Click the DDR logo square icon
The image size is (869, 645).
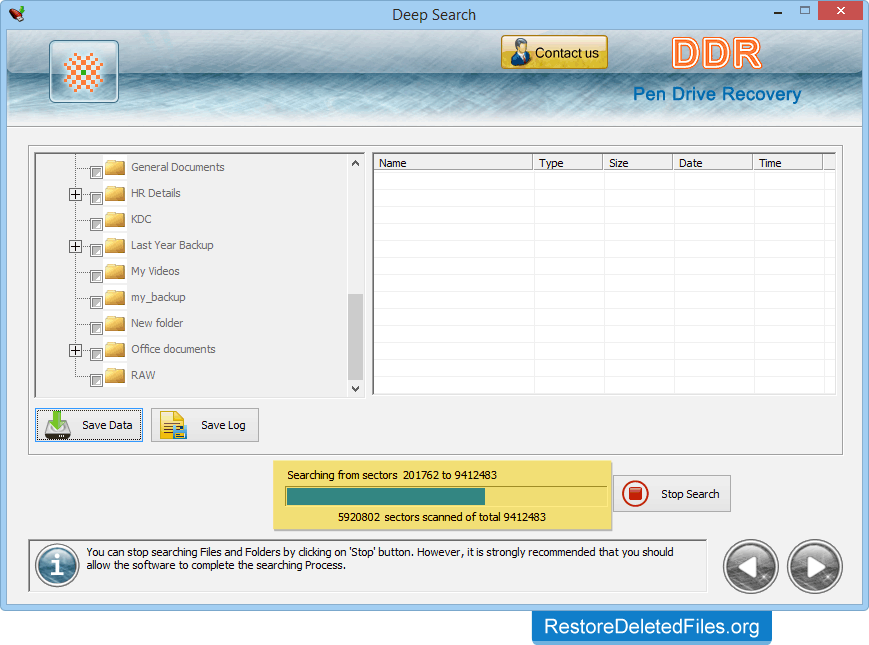[x=84, y=71]
